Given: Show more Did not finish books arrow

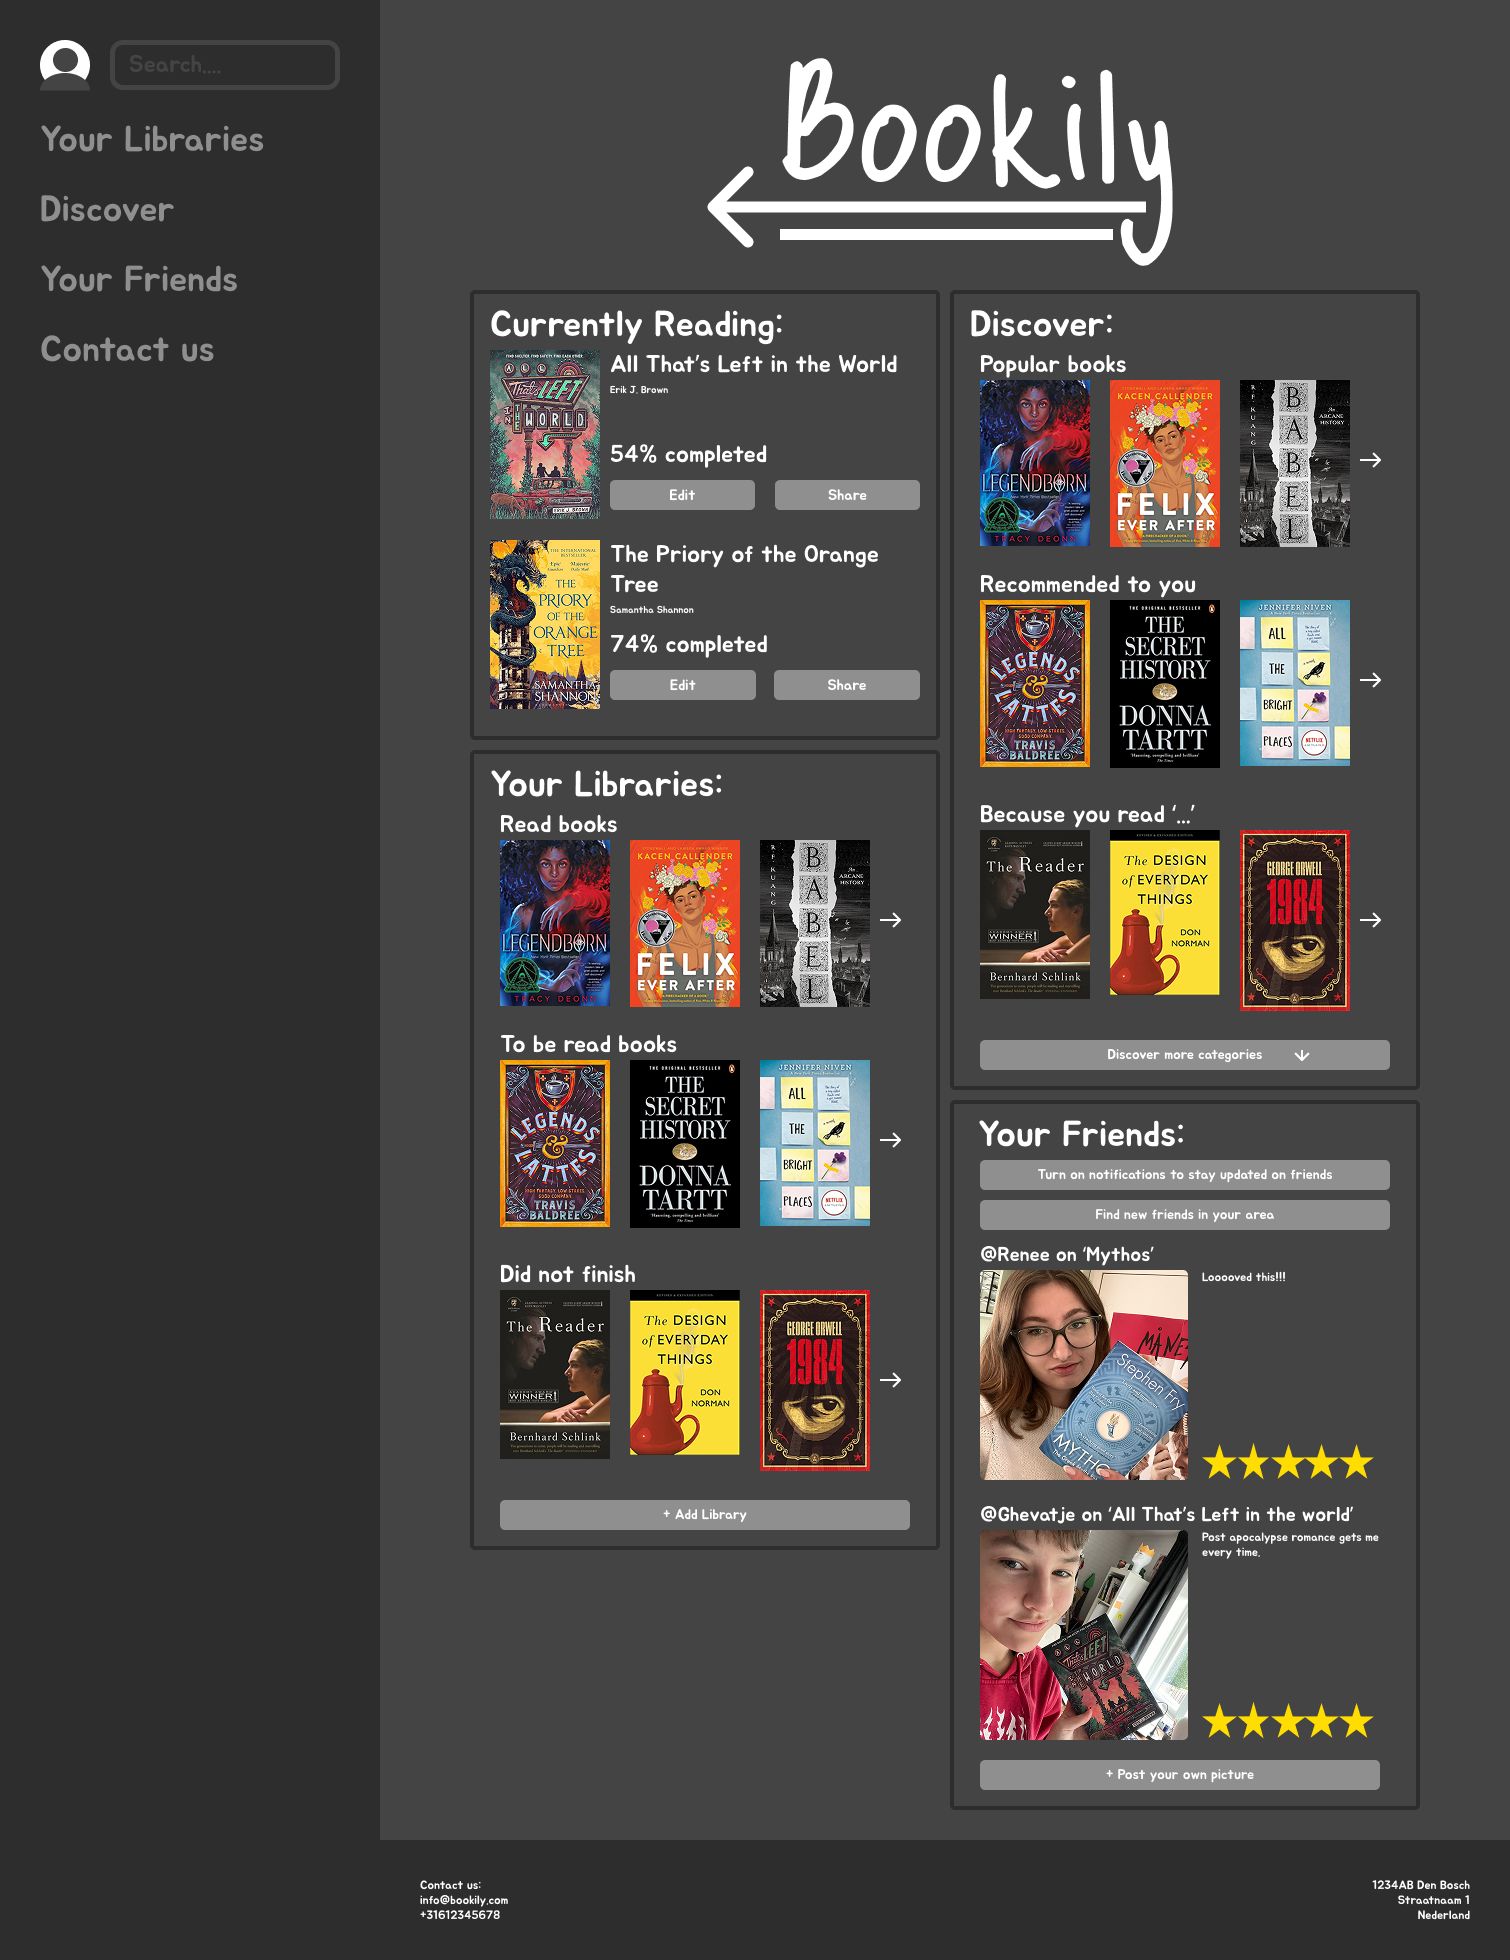Looking at the screenshot, I should (890, 1380).
